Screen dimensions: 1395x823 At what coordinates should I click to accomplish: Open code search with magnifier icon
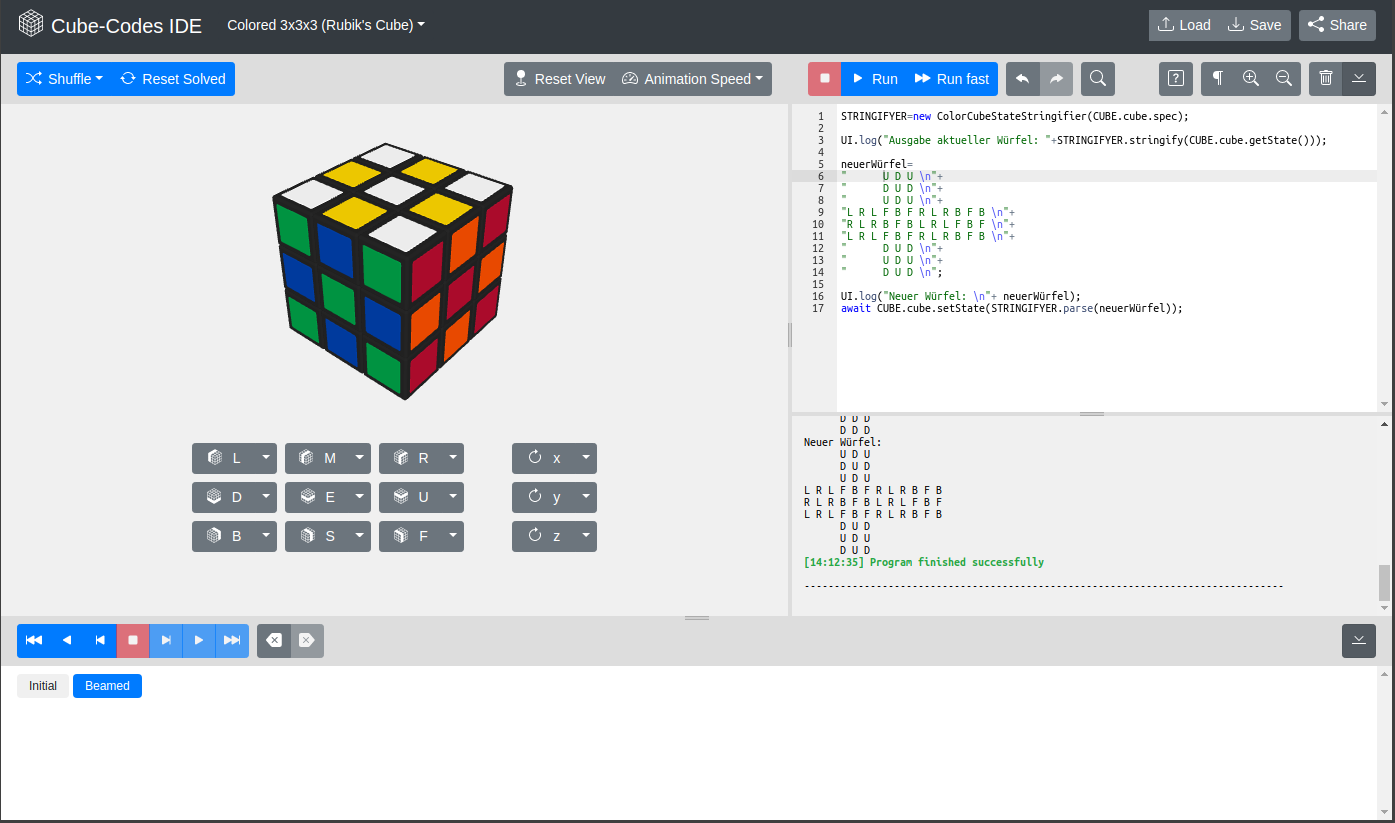coord(1097,78)
